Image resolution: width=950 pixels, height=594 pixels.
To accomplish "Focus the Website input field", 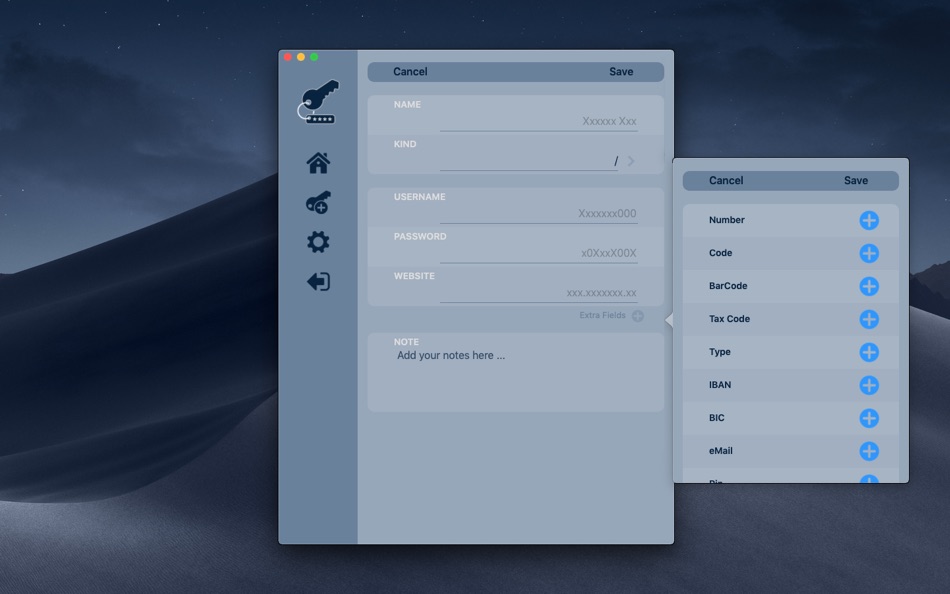I will coord(539,293).
